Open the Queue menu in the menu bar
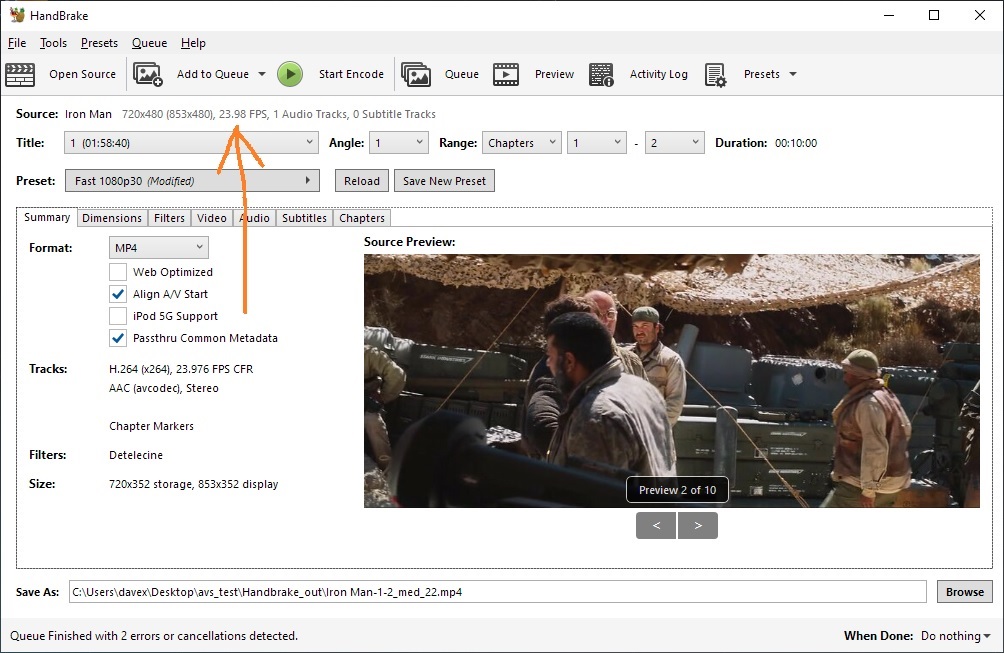Viewport: 1004px width, 653px height. click(x=149, y=43)
